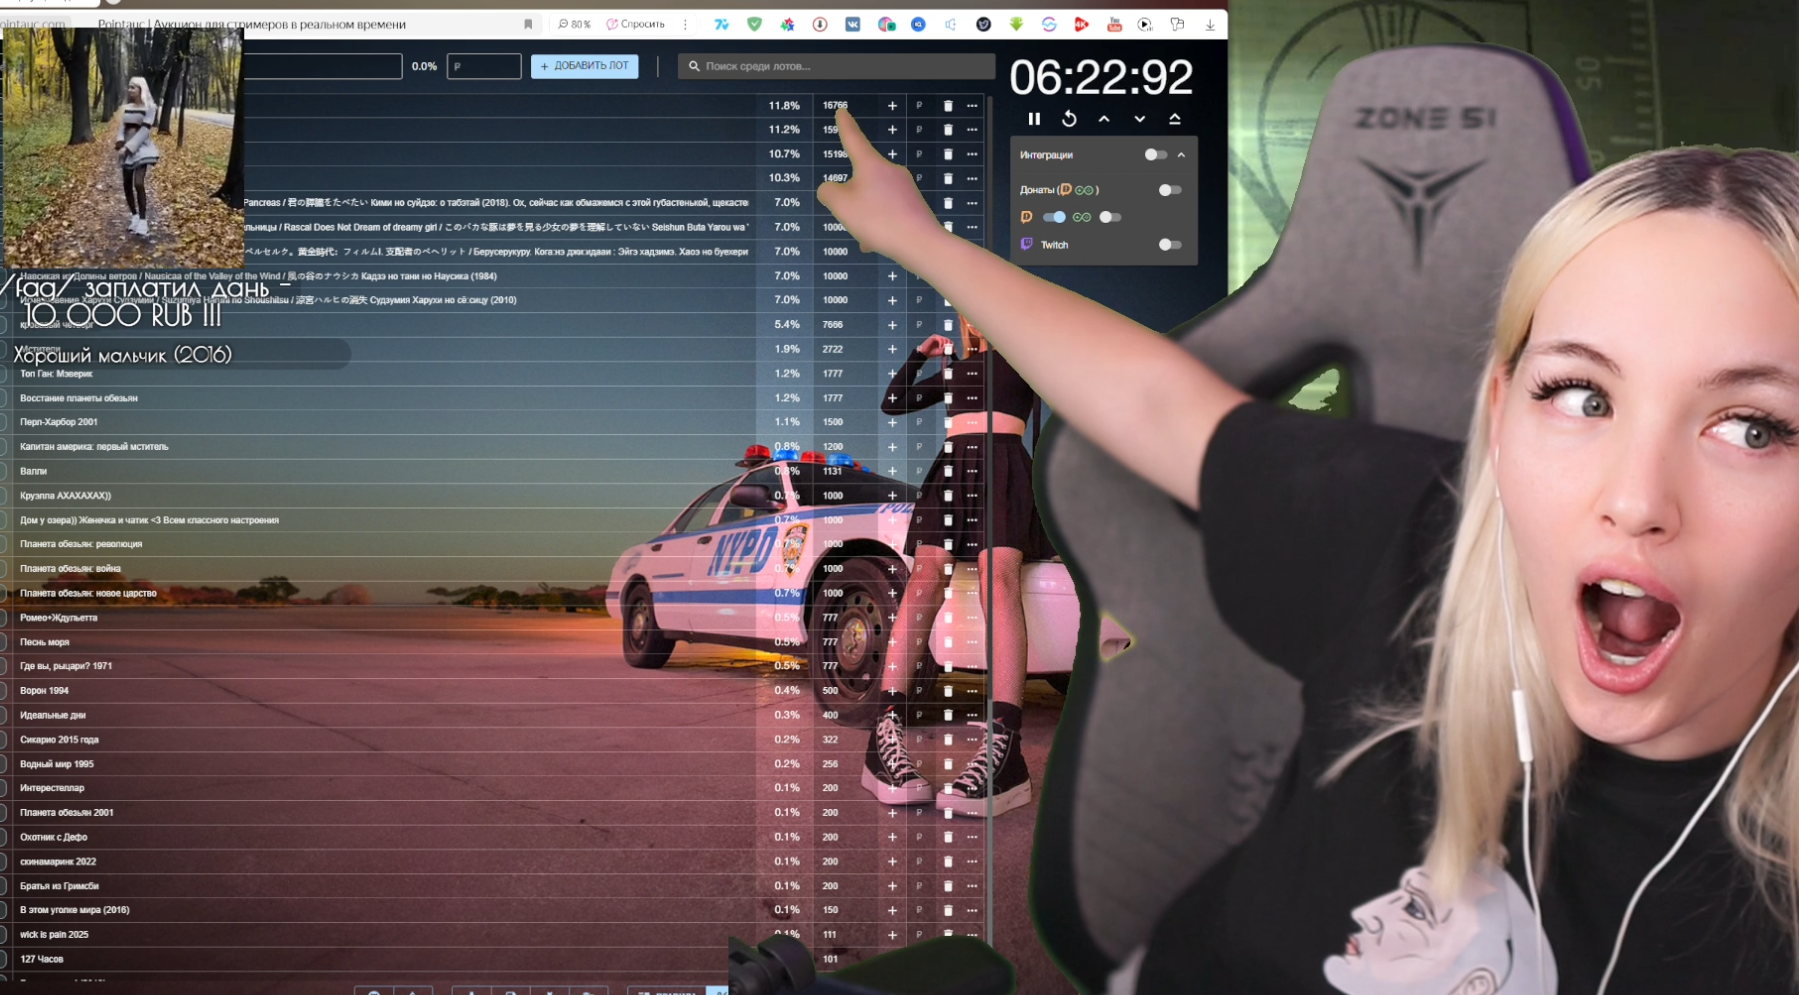The height and width of the screenshot is (995, 1799).
Task: Delete the Идеальные дни lot
Action: coord(948,715)
